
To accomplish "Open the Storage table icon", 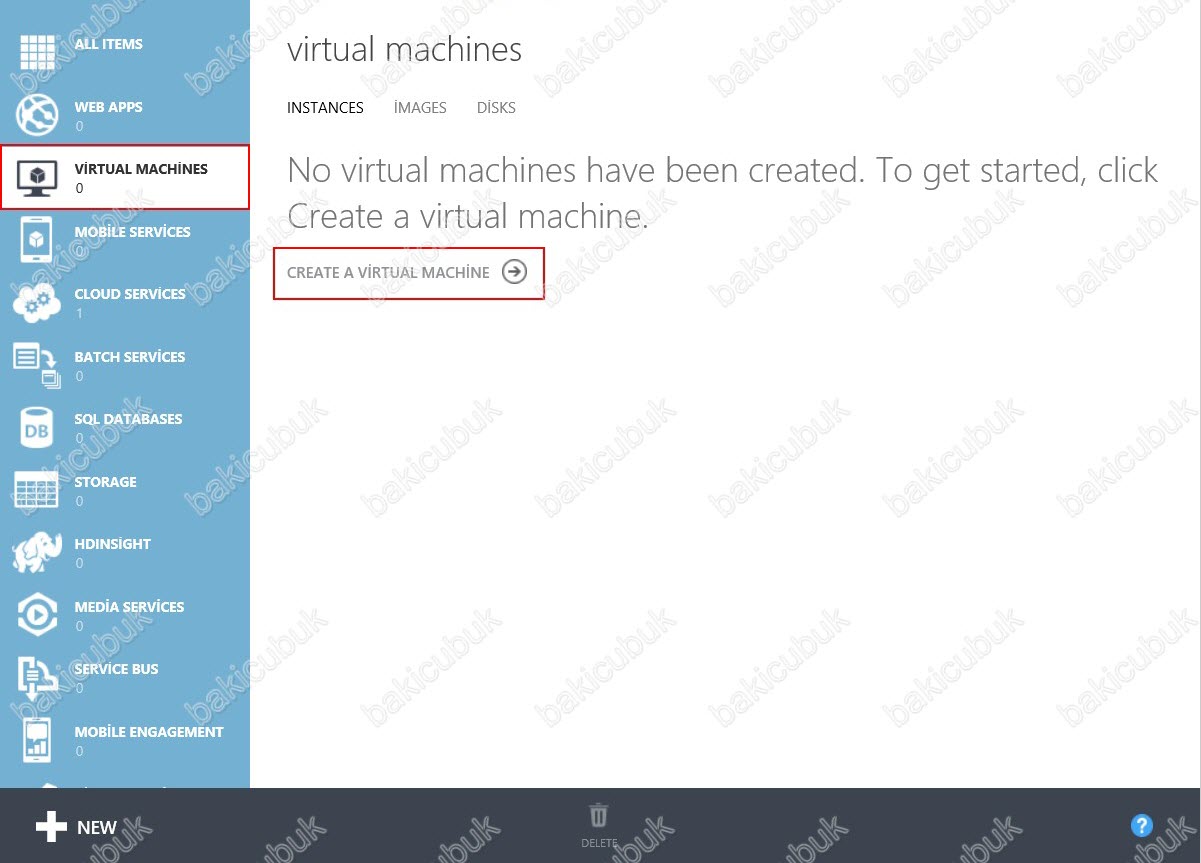I will point(37,490).
